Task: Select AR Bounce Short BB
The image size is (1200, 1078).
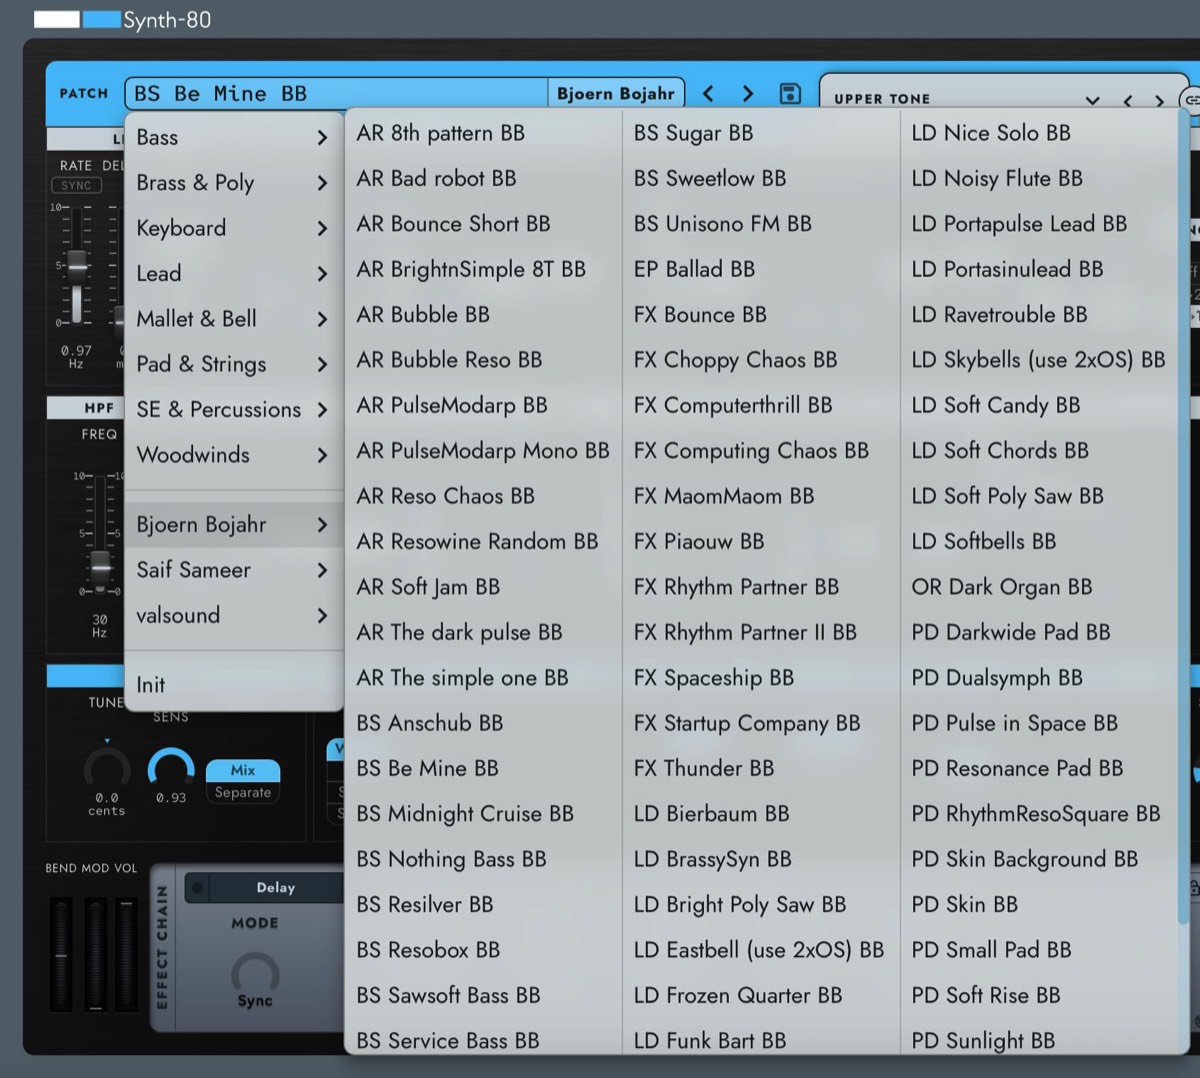Action: click(x=483, y=224)
